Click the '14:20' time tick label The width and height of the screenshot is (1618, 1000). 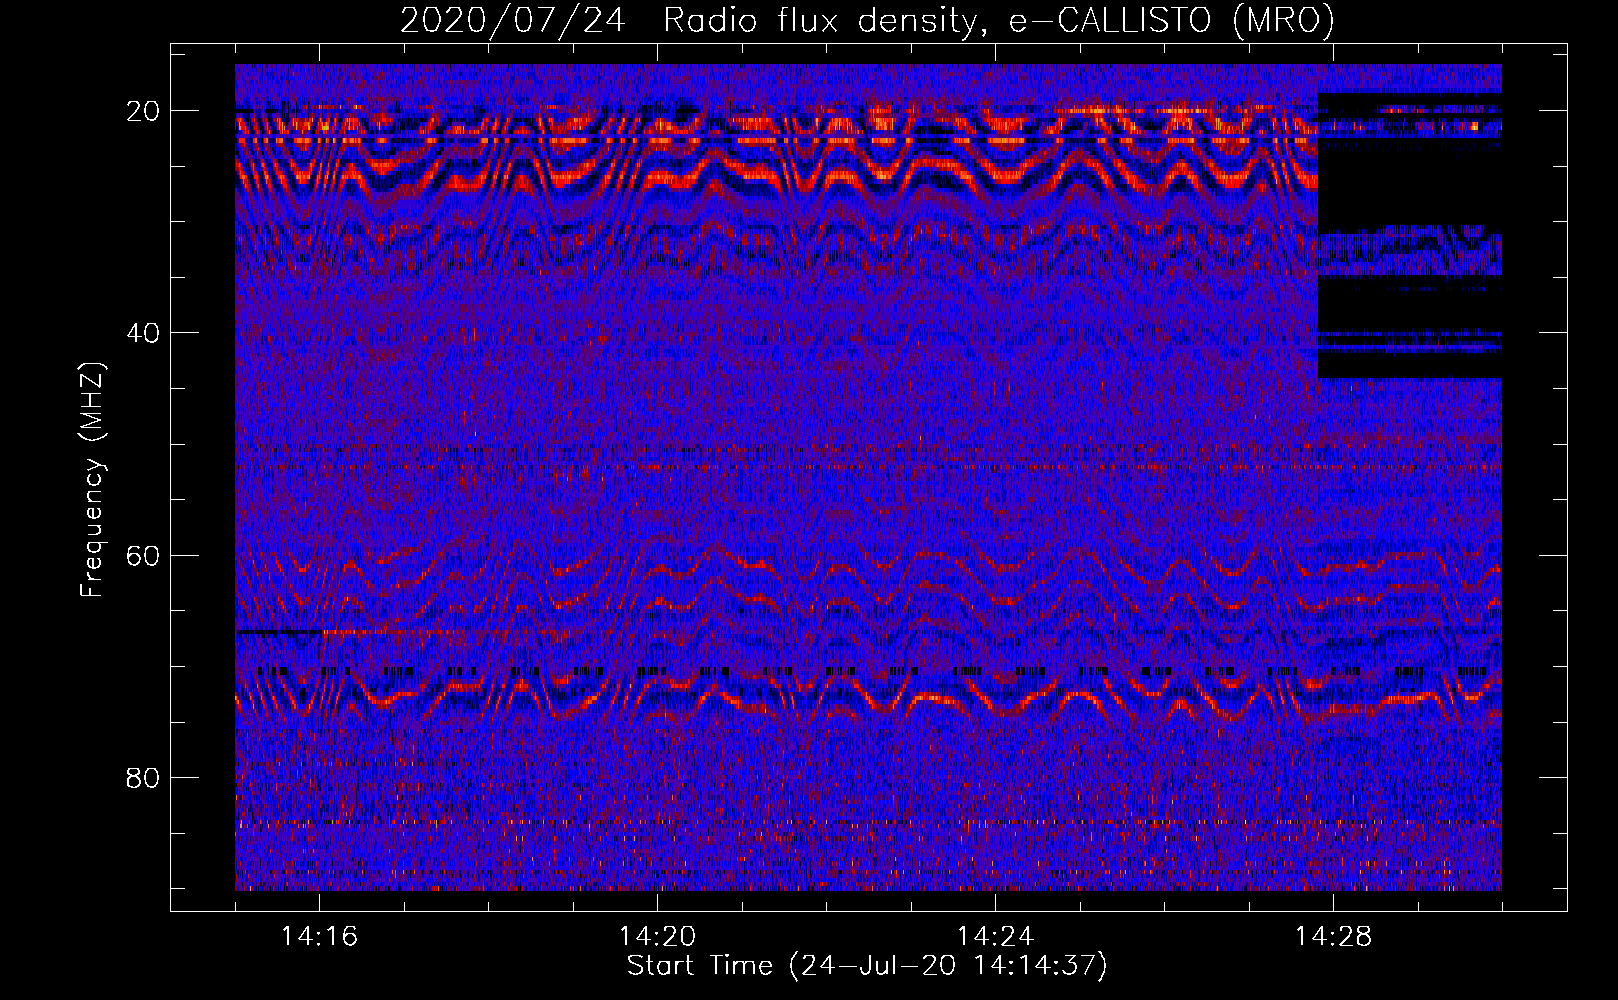pyautogui.click(x=657, y=937)
